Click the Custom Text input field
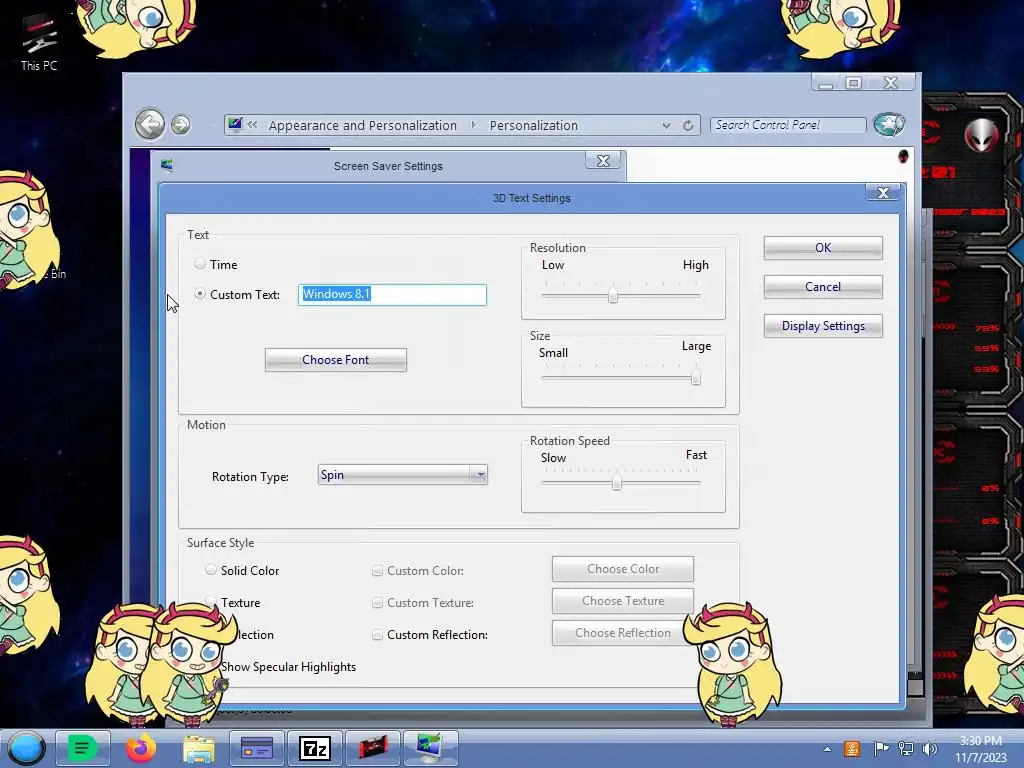1024x768 pixels. (x=392, y=295)
